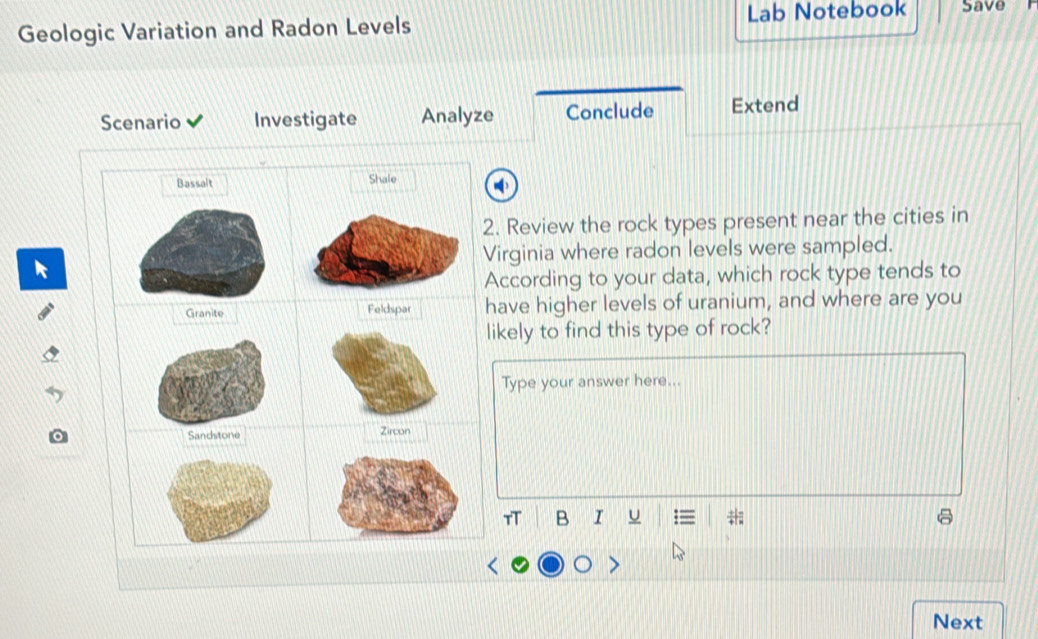Select the eraser tool
This screenshot has height=639, width=1038.
[50, 354]
